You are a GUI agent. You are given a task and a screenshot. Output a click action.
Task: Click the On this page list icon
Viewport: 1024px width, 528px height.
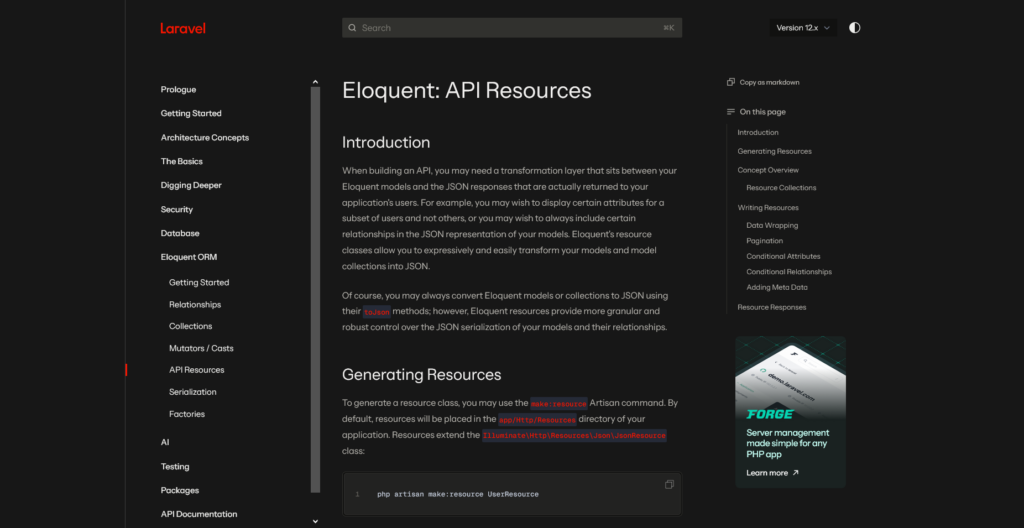click(731, 112)
